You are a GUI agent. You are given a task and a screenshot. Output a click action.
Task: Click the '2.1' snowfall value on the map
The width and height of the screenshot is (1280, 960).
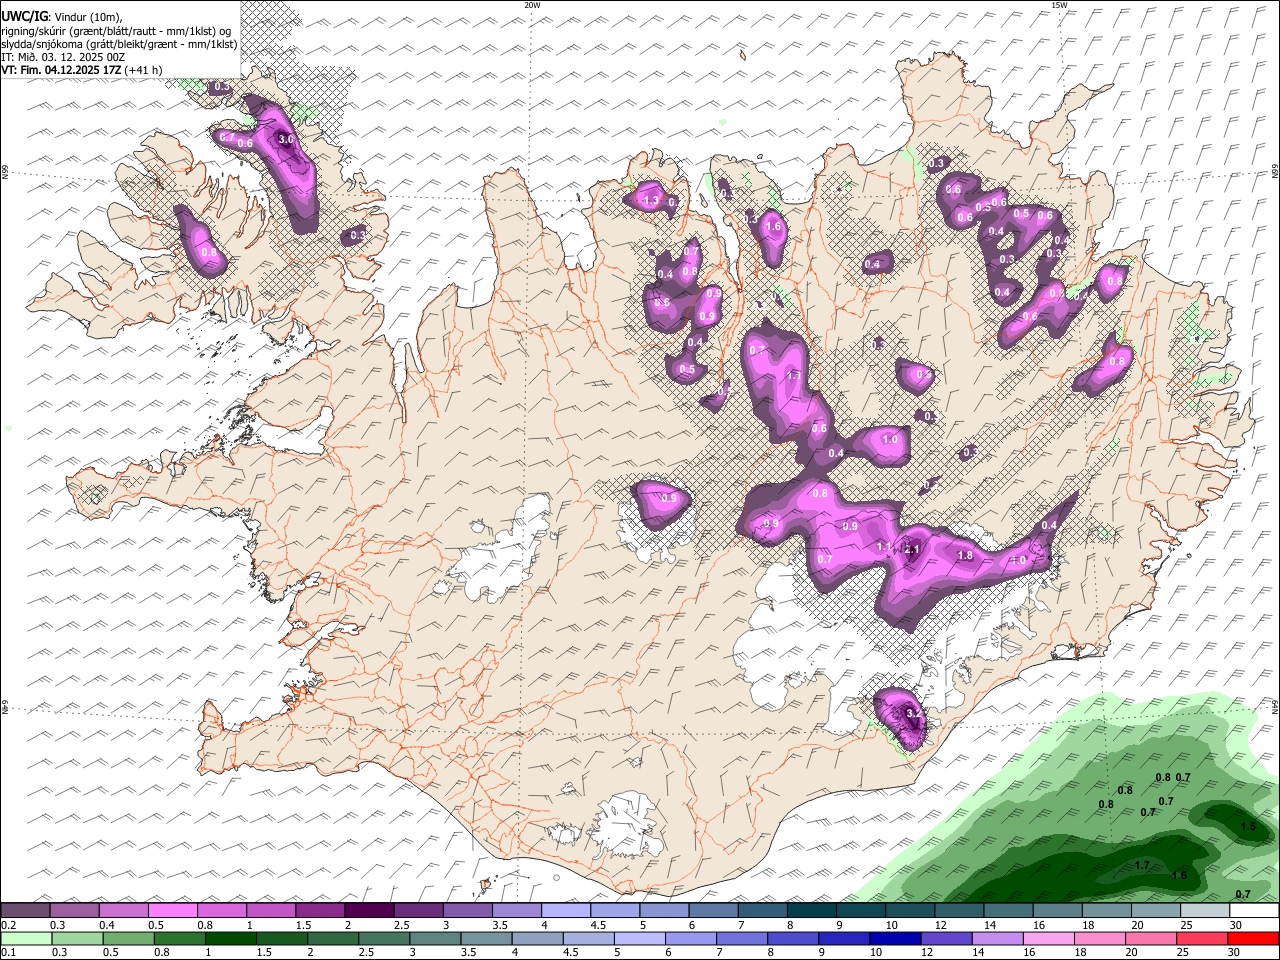[912, 549]
